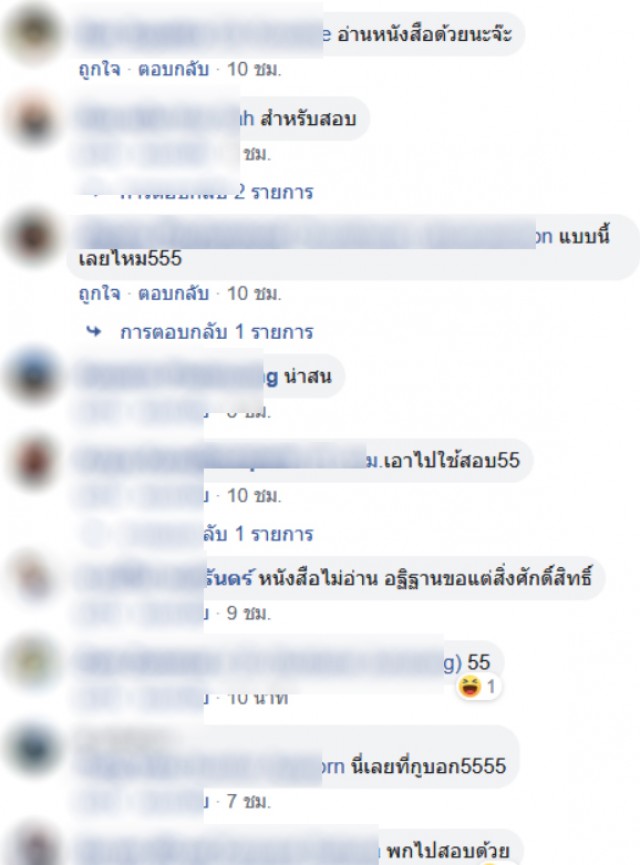The image size is (640, 865).
Task: Open the "10 ชม." timestamp under "อ่านหนังสือด้วยนะจ๊ะ"
Action: 254,69
